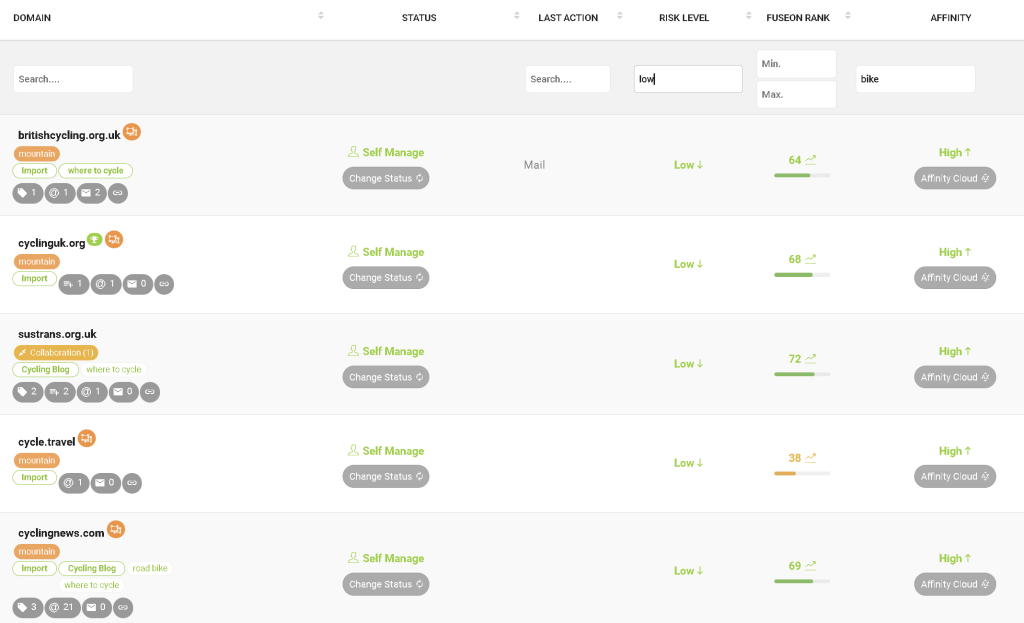The image size is (1024, 623).
Task: Click the tag count badge for cyclingnews.com
Action: coord(28,607)
